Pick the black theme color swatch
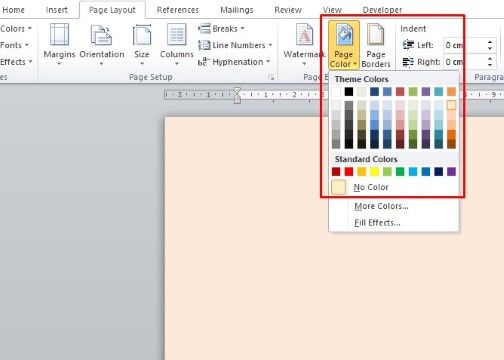 coord(349,92)
